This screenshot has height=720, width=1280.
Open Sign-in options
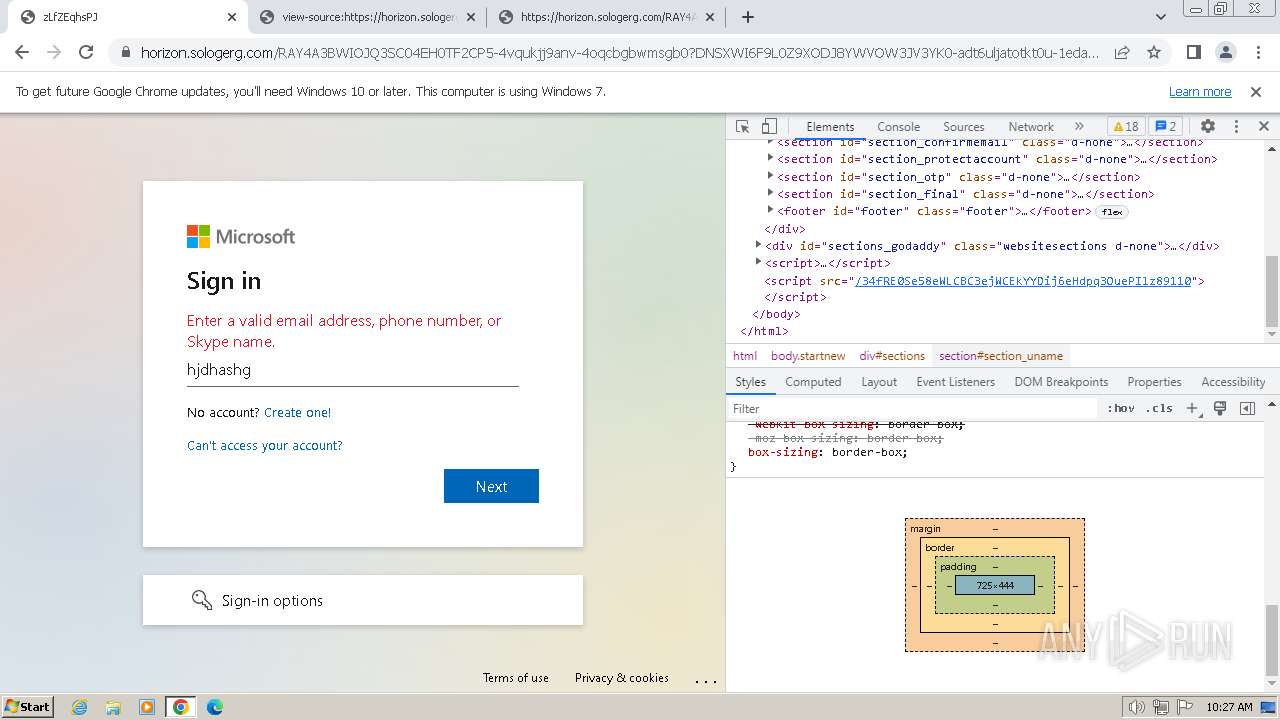[362, 600]
